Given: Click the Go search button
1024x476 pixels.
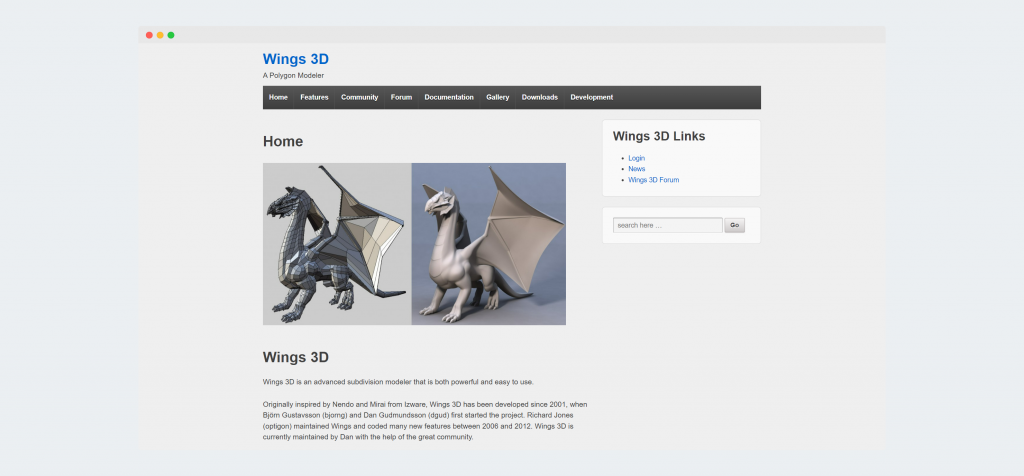Looking at the screenshot, I should click(x=734, y=225).
